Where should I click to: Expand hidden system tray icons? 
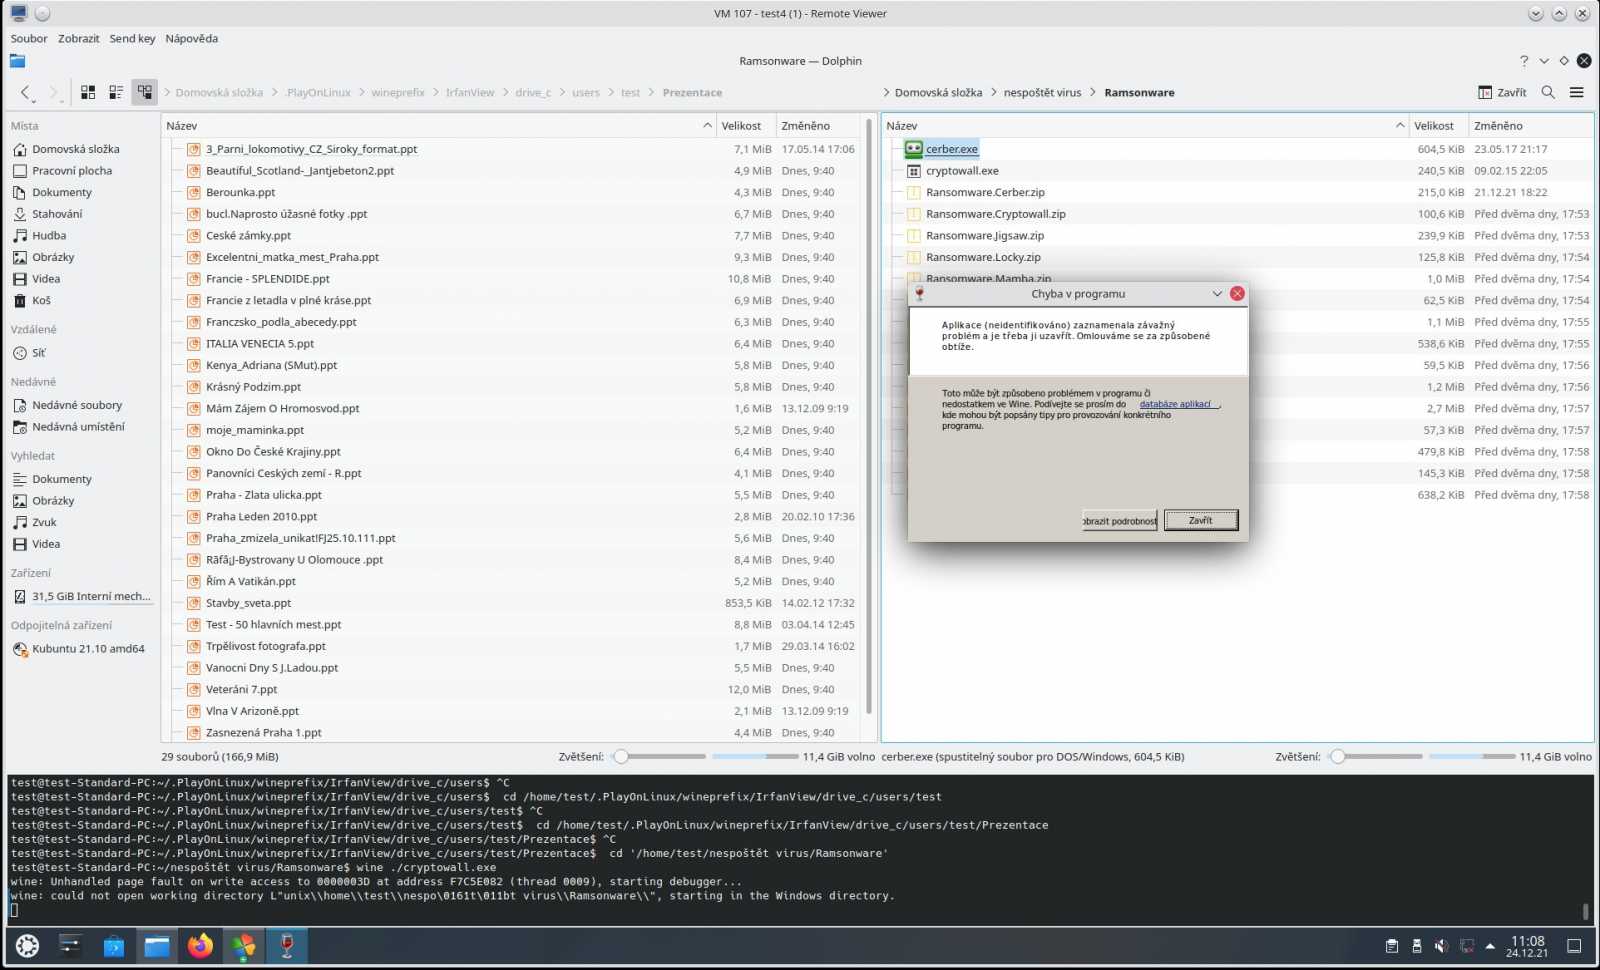(x=1490, y=946)
